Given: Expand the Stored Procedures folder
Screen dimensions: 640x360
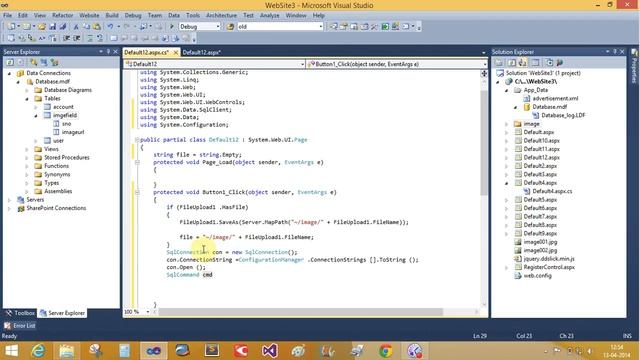Looking at the screenshot, I should (x=27, y=158).
